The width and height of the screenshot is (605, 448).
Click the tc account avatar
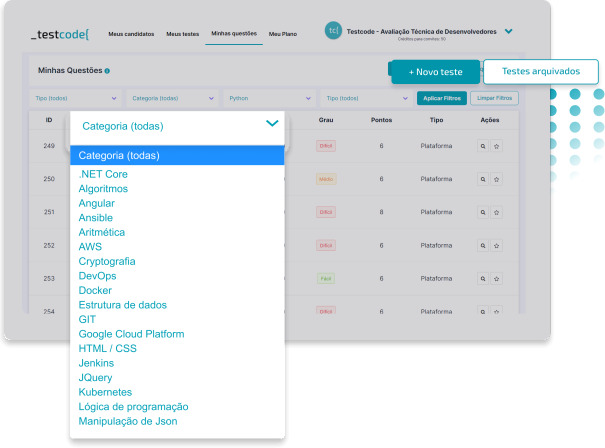coord(333,31)
